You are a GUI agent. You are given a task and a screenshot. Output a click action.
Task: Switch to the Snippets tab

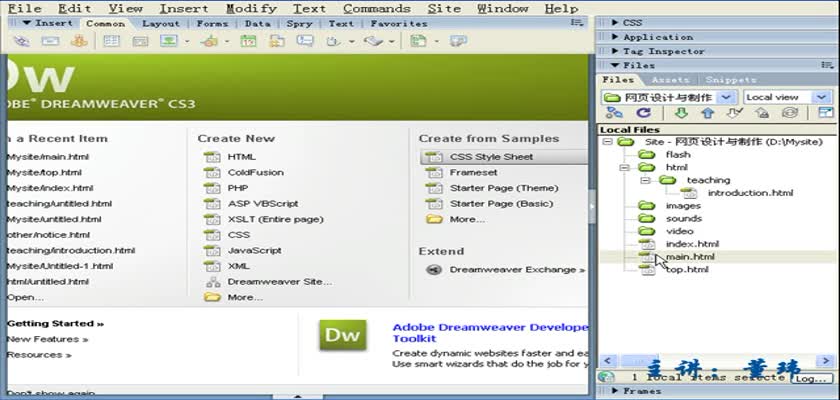coord(730,80)
